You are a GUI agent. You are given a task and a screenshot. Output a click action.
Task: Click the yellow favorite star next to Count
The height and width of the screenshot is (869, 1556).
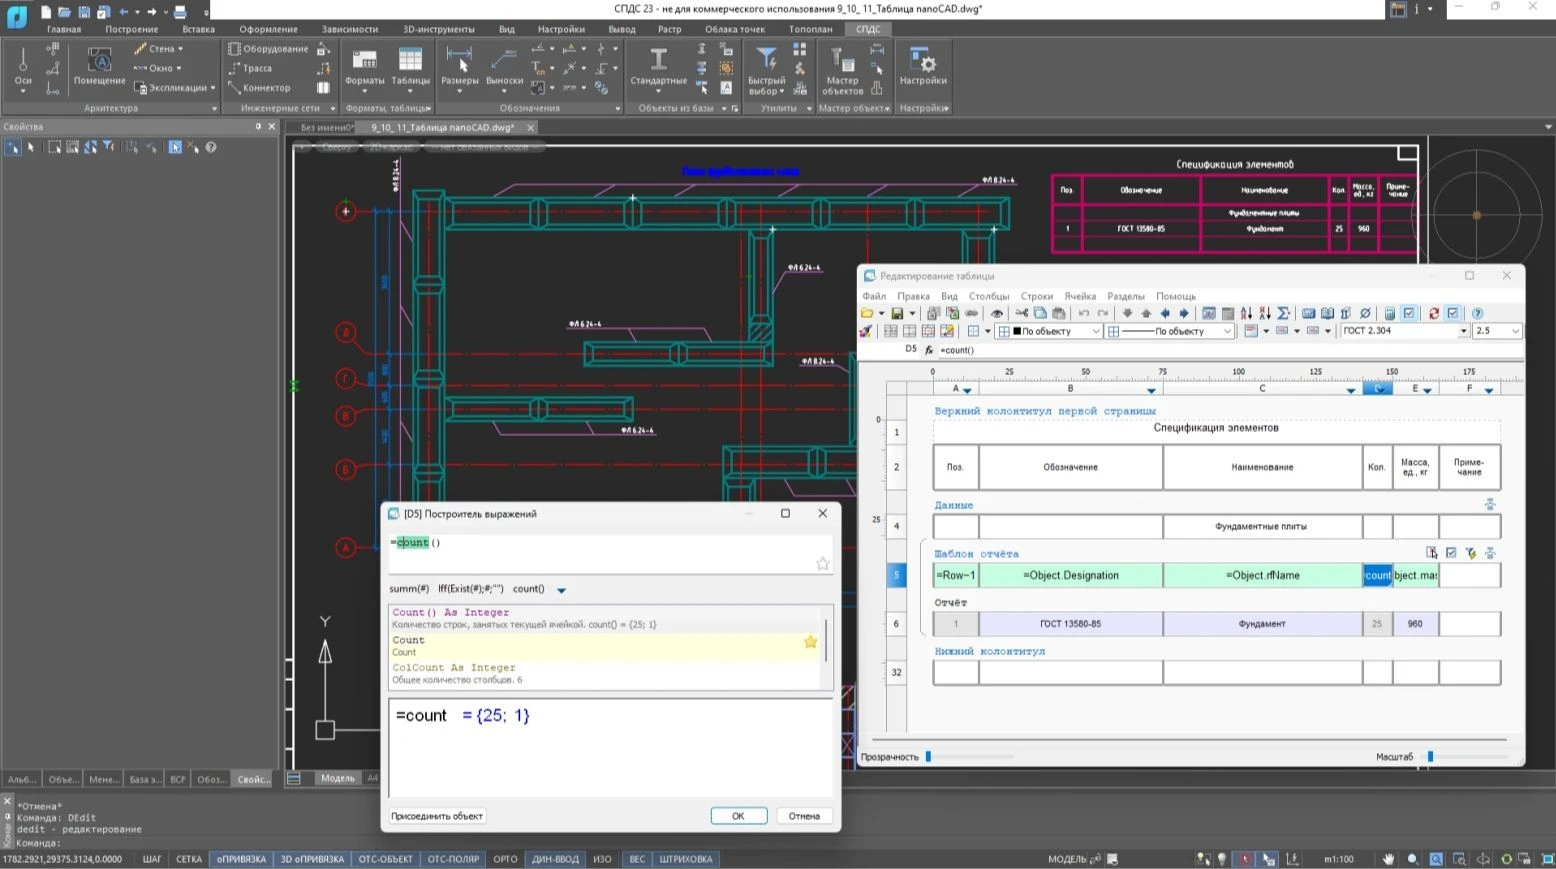810,642
